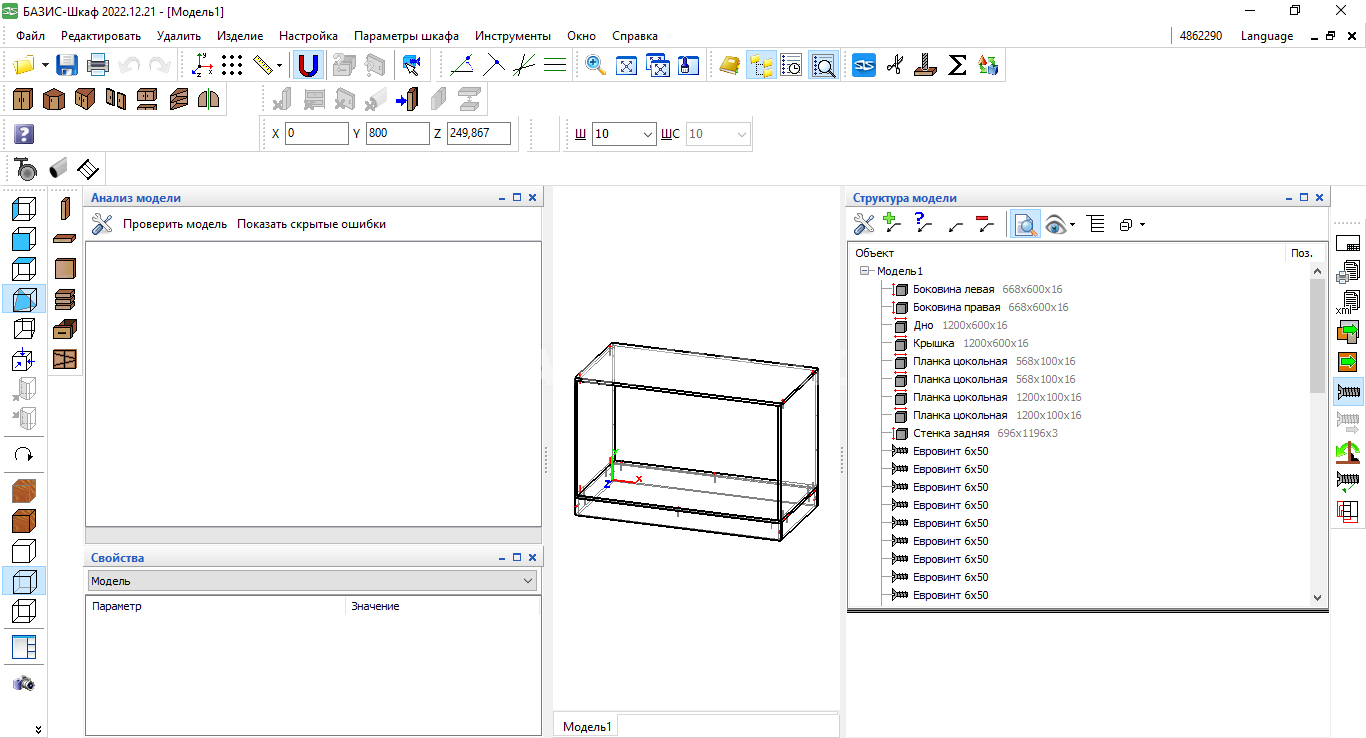Click the camera icon in left sidebar
Image resolution: width=1366 pixels, height=738 pixels.
click(24, 683)
